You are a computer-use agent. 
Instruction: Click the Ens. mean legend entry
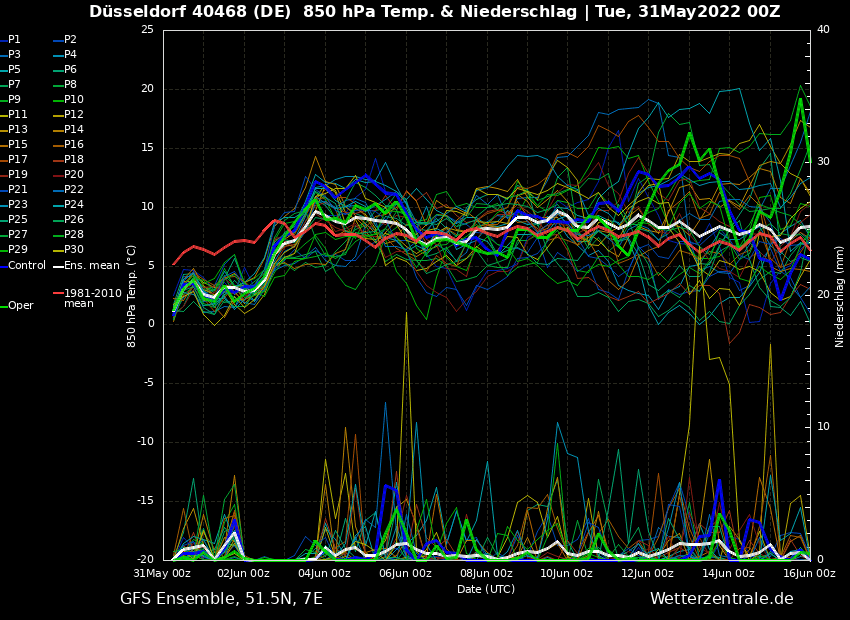91,265
